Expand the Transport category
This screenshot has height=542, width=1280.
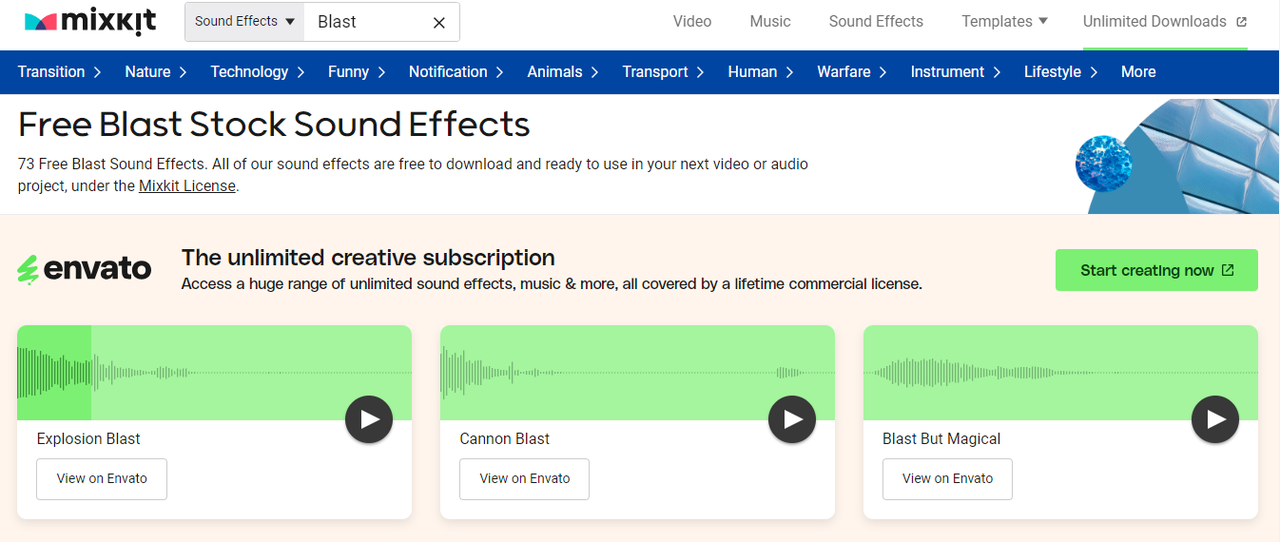pos(664,72)
